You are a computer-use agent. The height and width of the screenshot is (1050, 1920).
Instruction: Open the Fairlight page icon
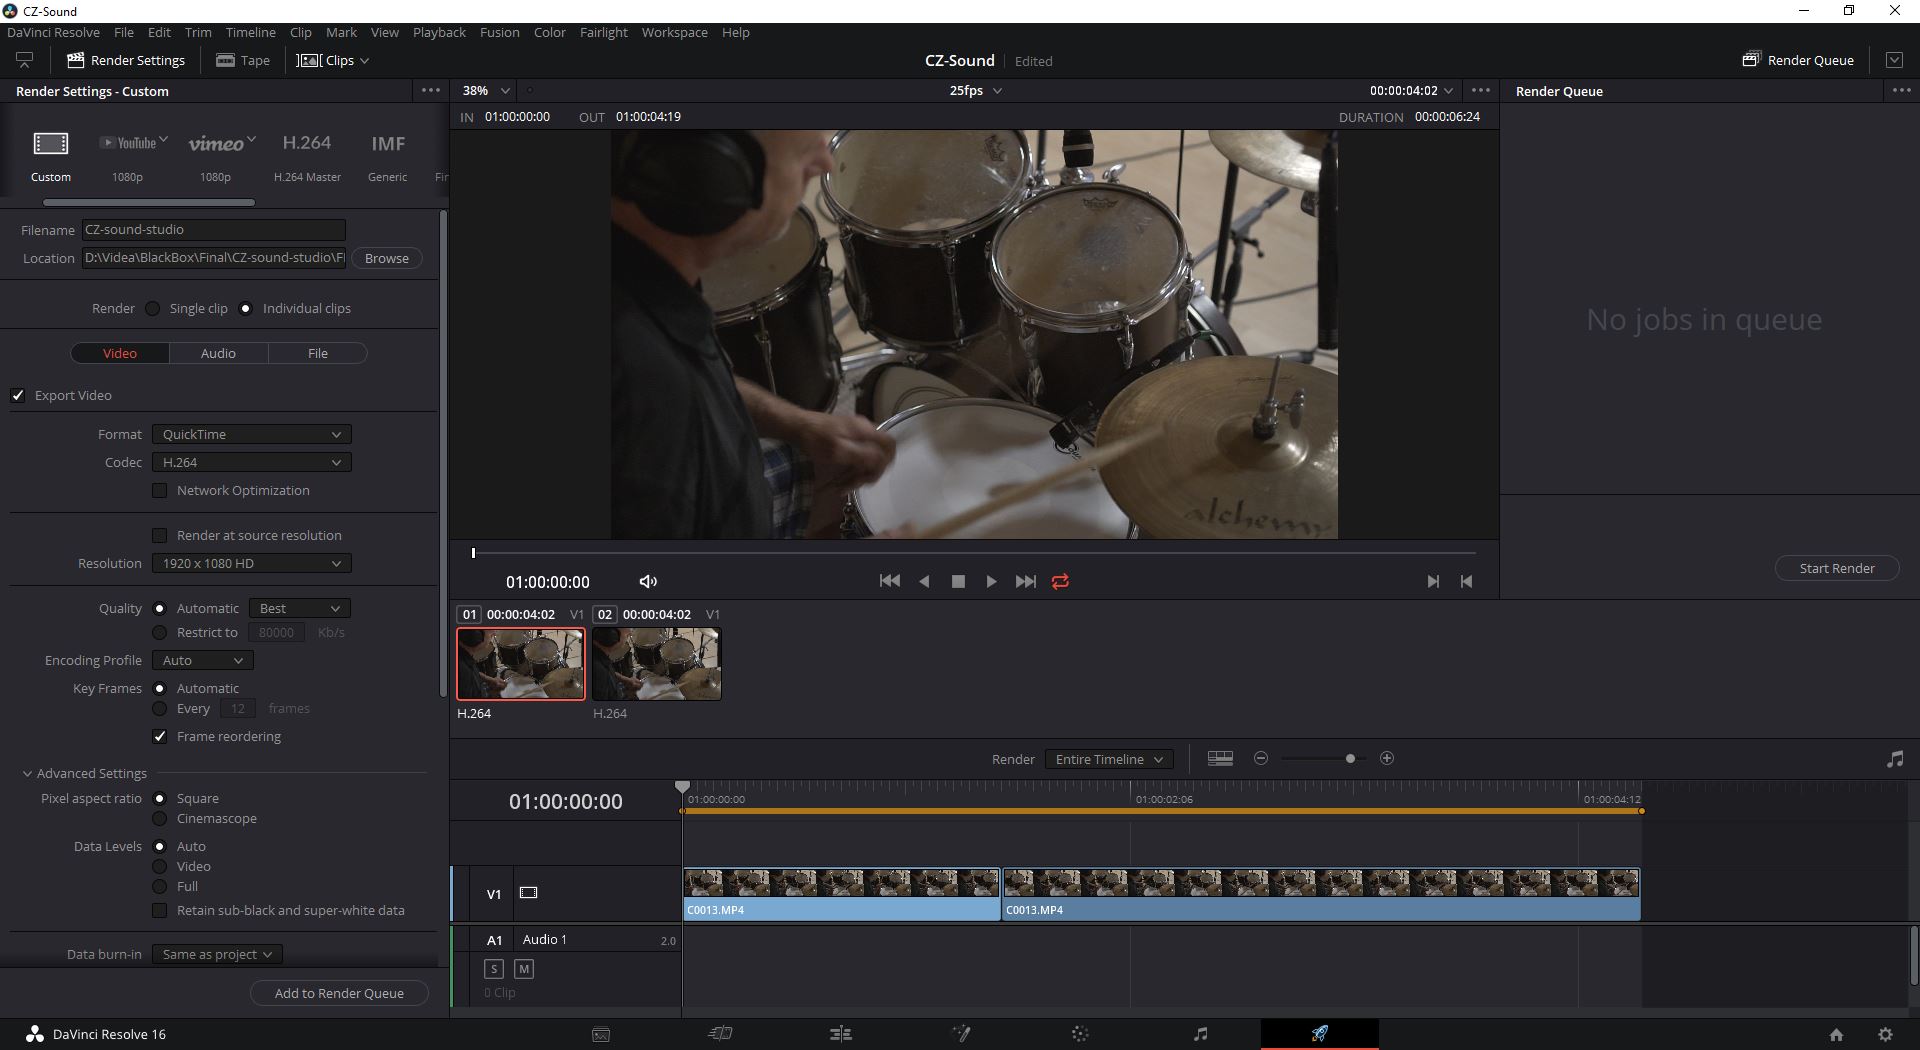(1201, 1034)
